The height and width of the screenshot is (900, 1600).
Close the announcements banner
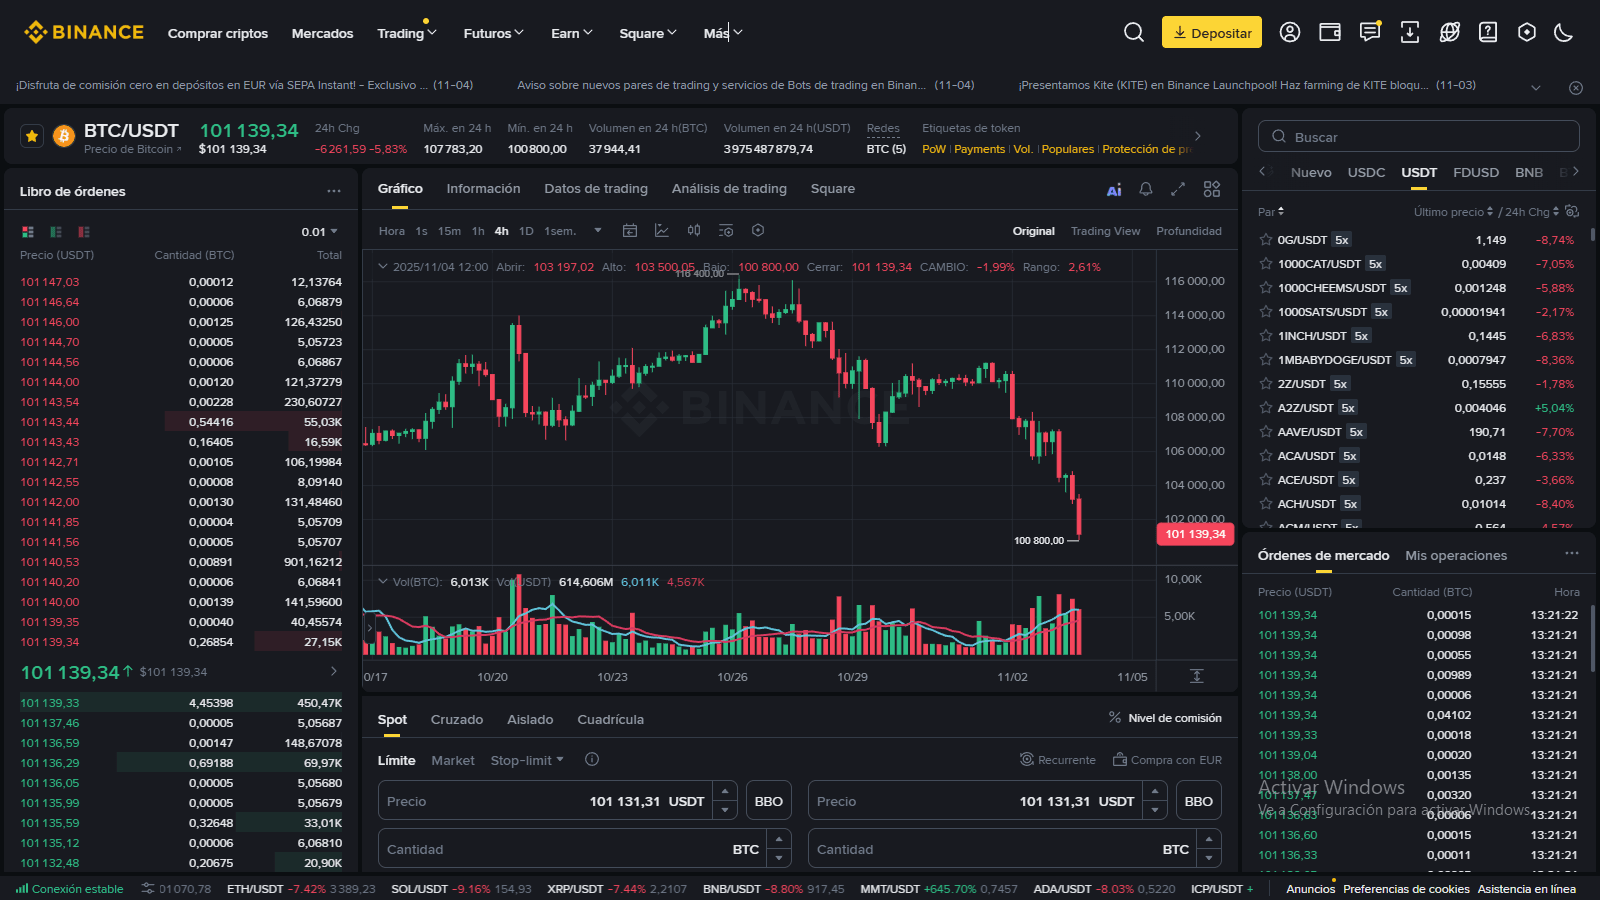pos(1576,88)
